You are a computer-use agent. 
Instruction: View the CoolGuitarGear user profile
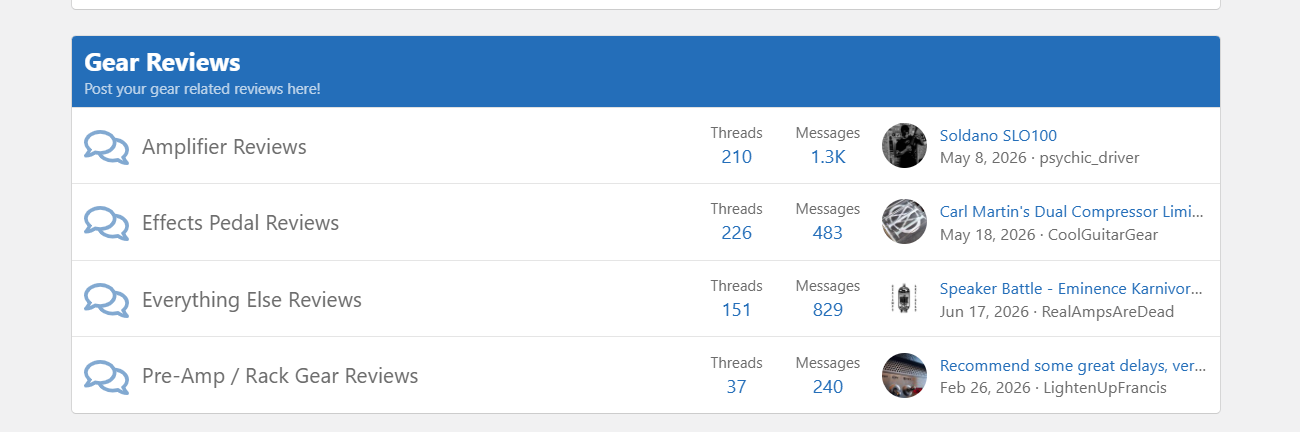[1103, 235]
